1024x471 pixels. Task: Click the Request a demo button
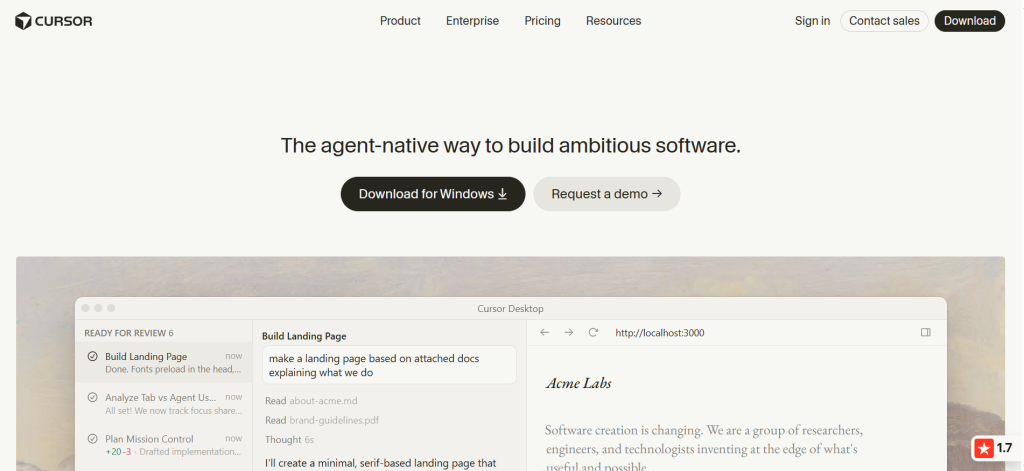click(607, 194)
